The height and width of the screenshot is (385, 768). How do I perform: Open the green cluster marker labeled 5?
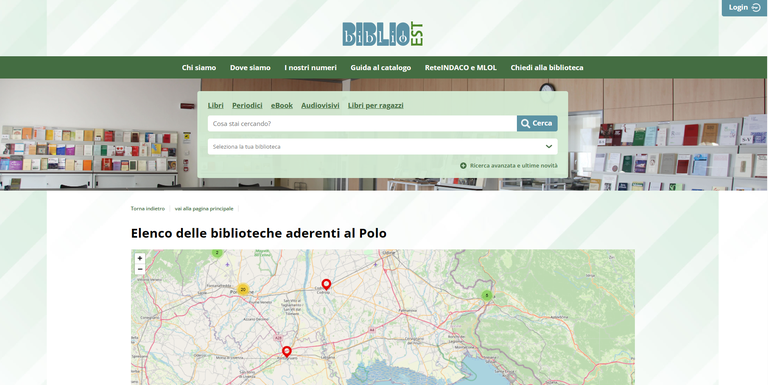pos(486,295)
